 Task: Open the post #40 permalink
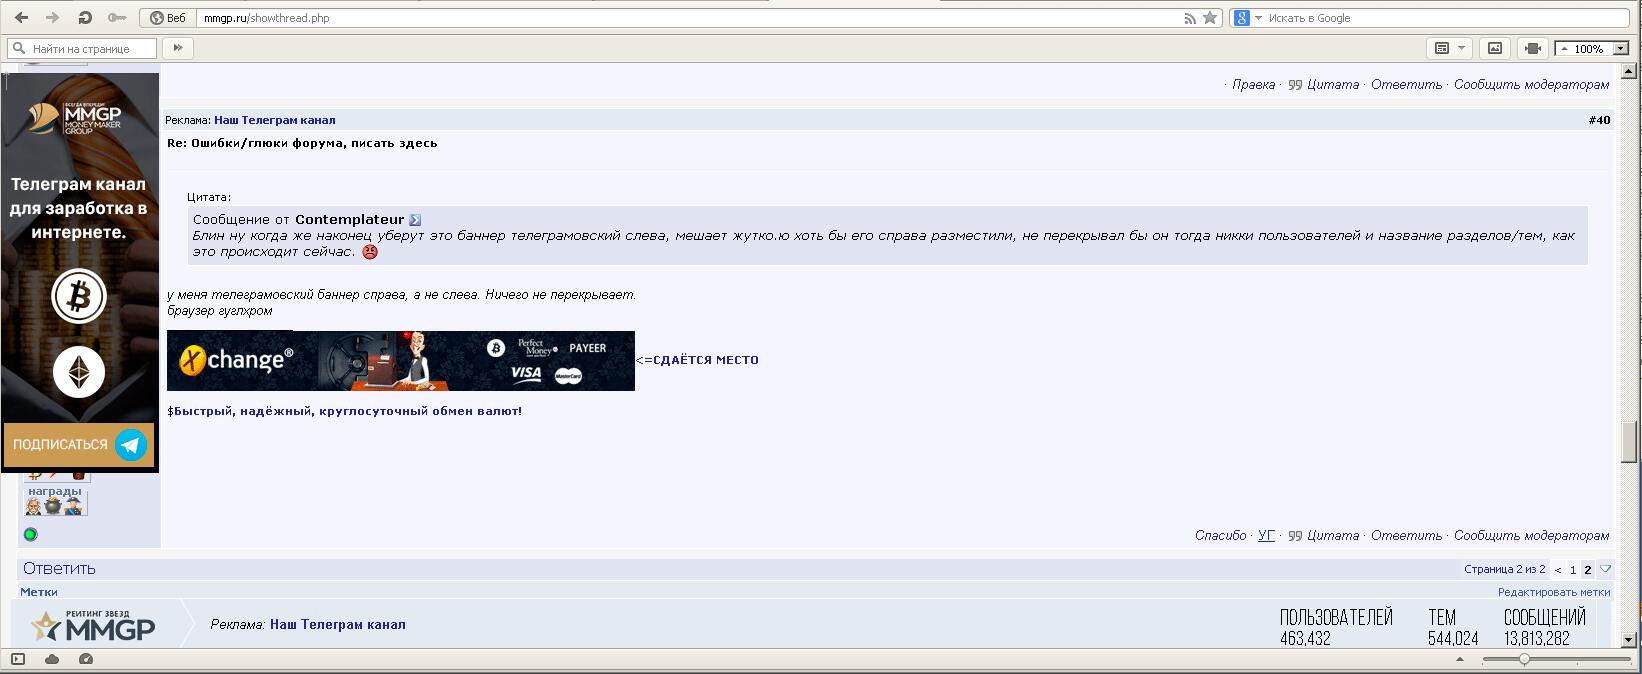(1599, 120)
